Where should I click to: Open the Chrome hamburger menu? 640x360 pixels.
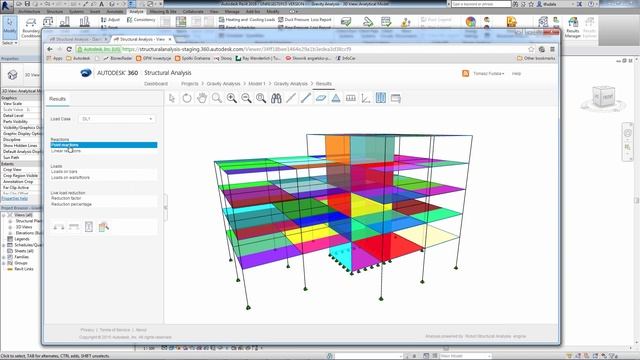click(x=552, y=49)
